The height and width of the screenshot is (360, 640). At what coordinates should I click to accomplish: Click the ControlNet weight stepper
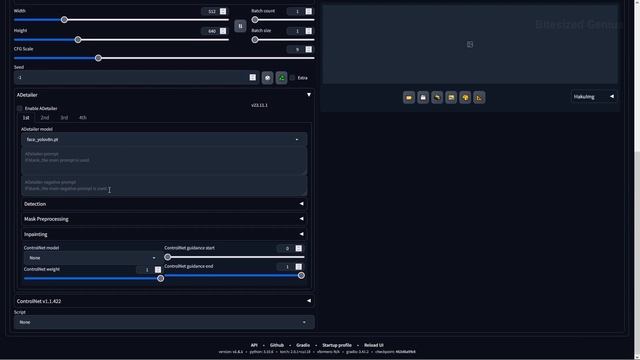(158, 269)
